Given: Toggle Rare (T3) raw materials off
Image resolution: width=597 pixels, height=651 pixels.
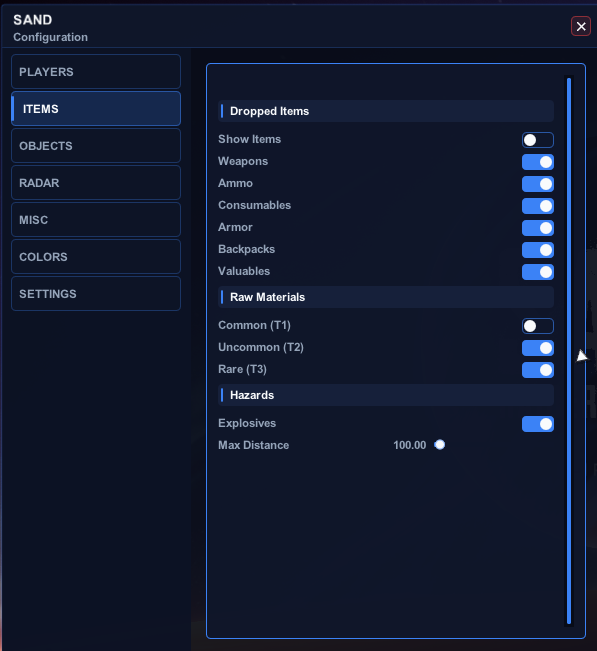Looking at the screenshot, I should (538, 370).
